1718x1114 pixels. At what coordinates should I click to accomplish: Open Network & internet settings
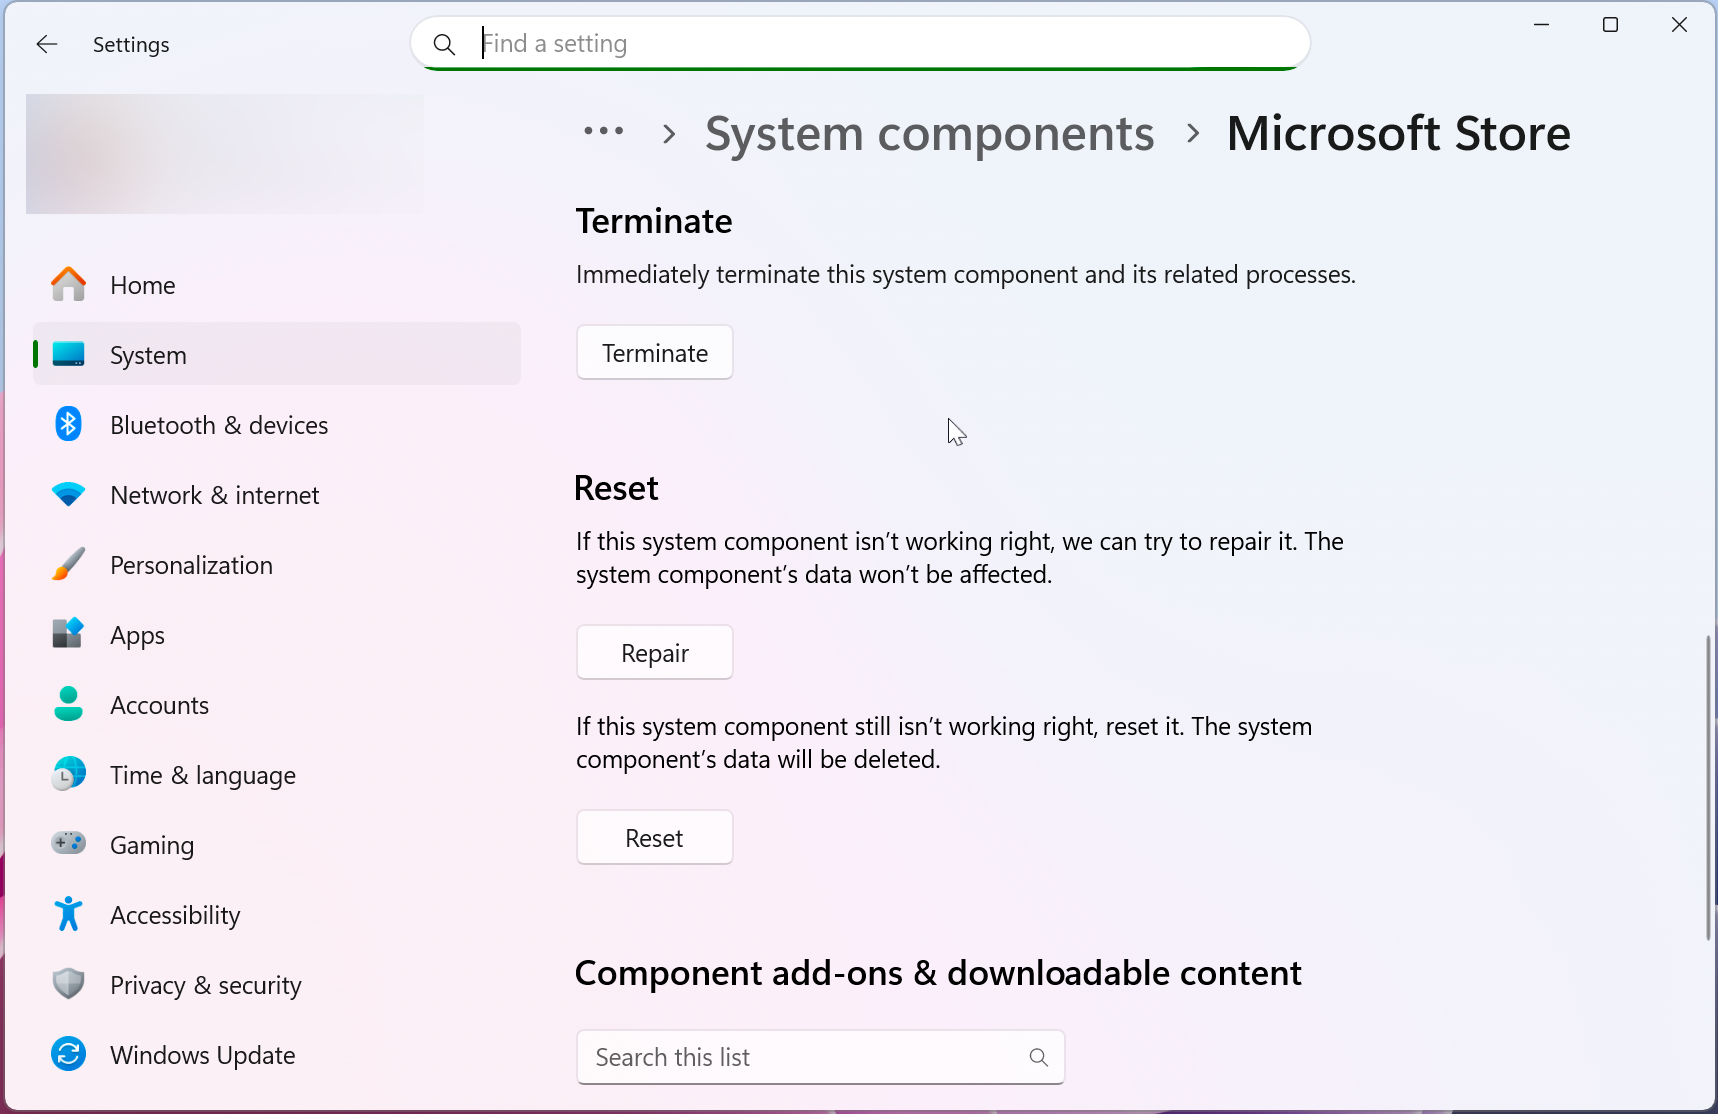tap(277, 495)
